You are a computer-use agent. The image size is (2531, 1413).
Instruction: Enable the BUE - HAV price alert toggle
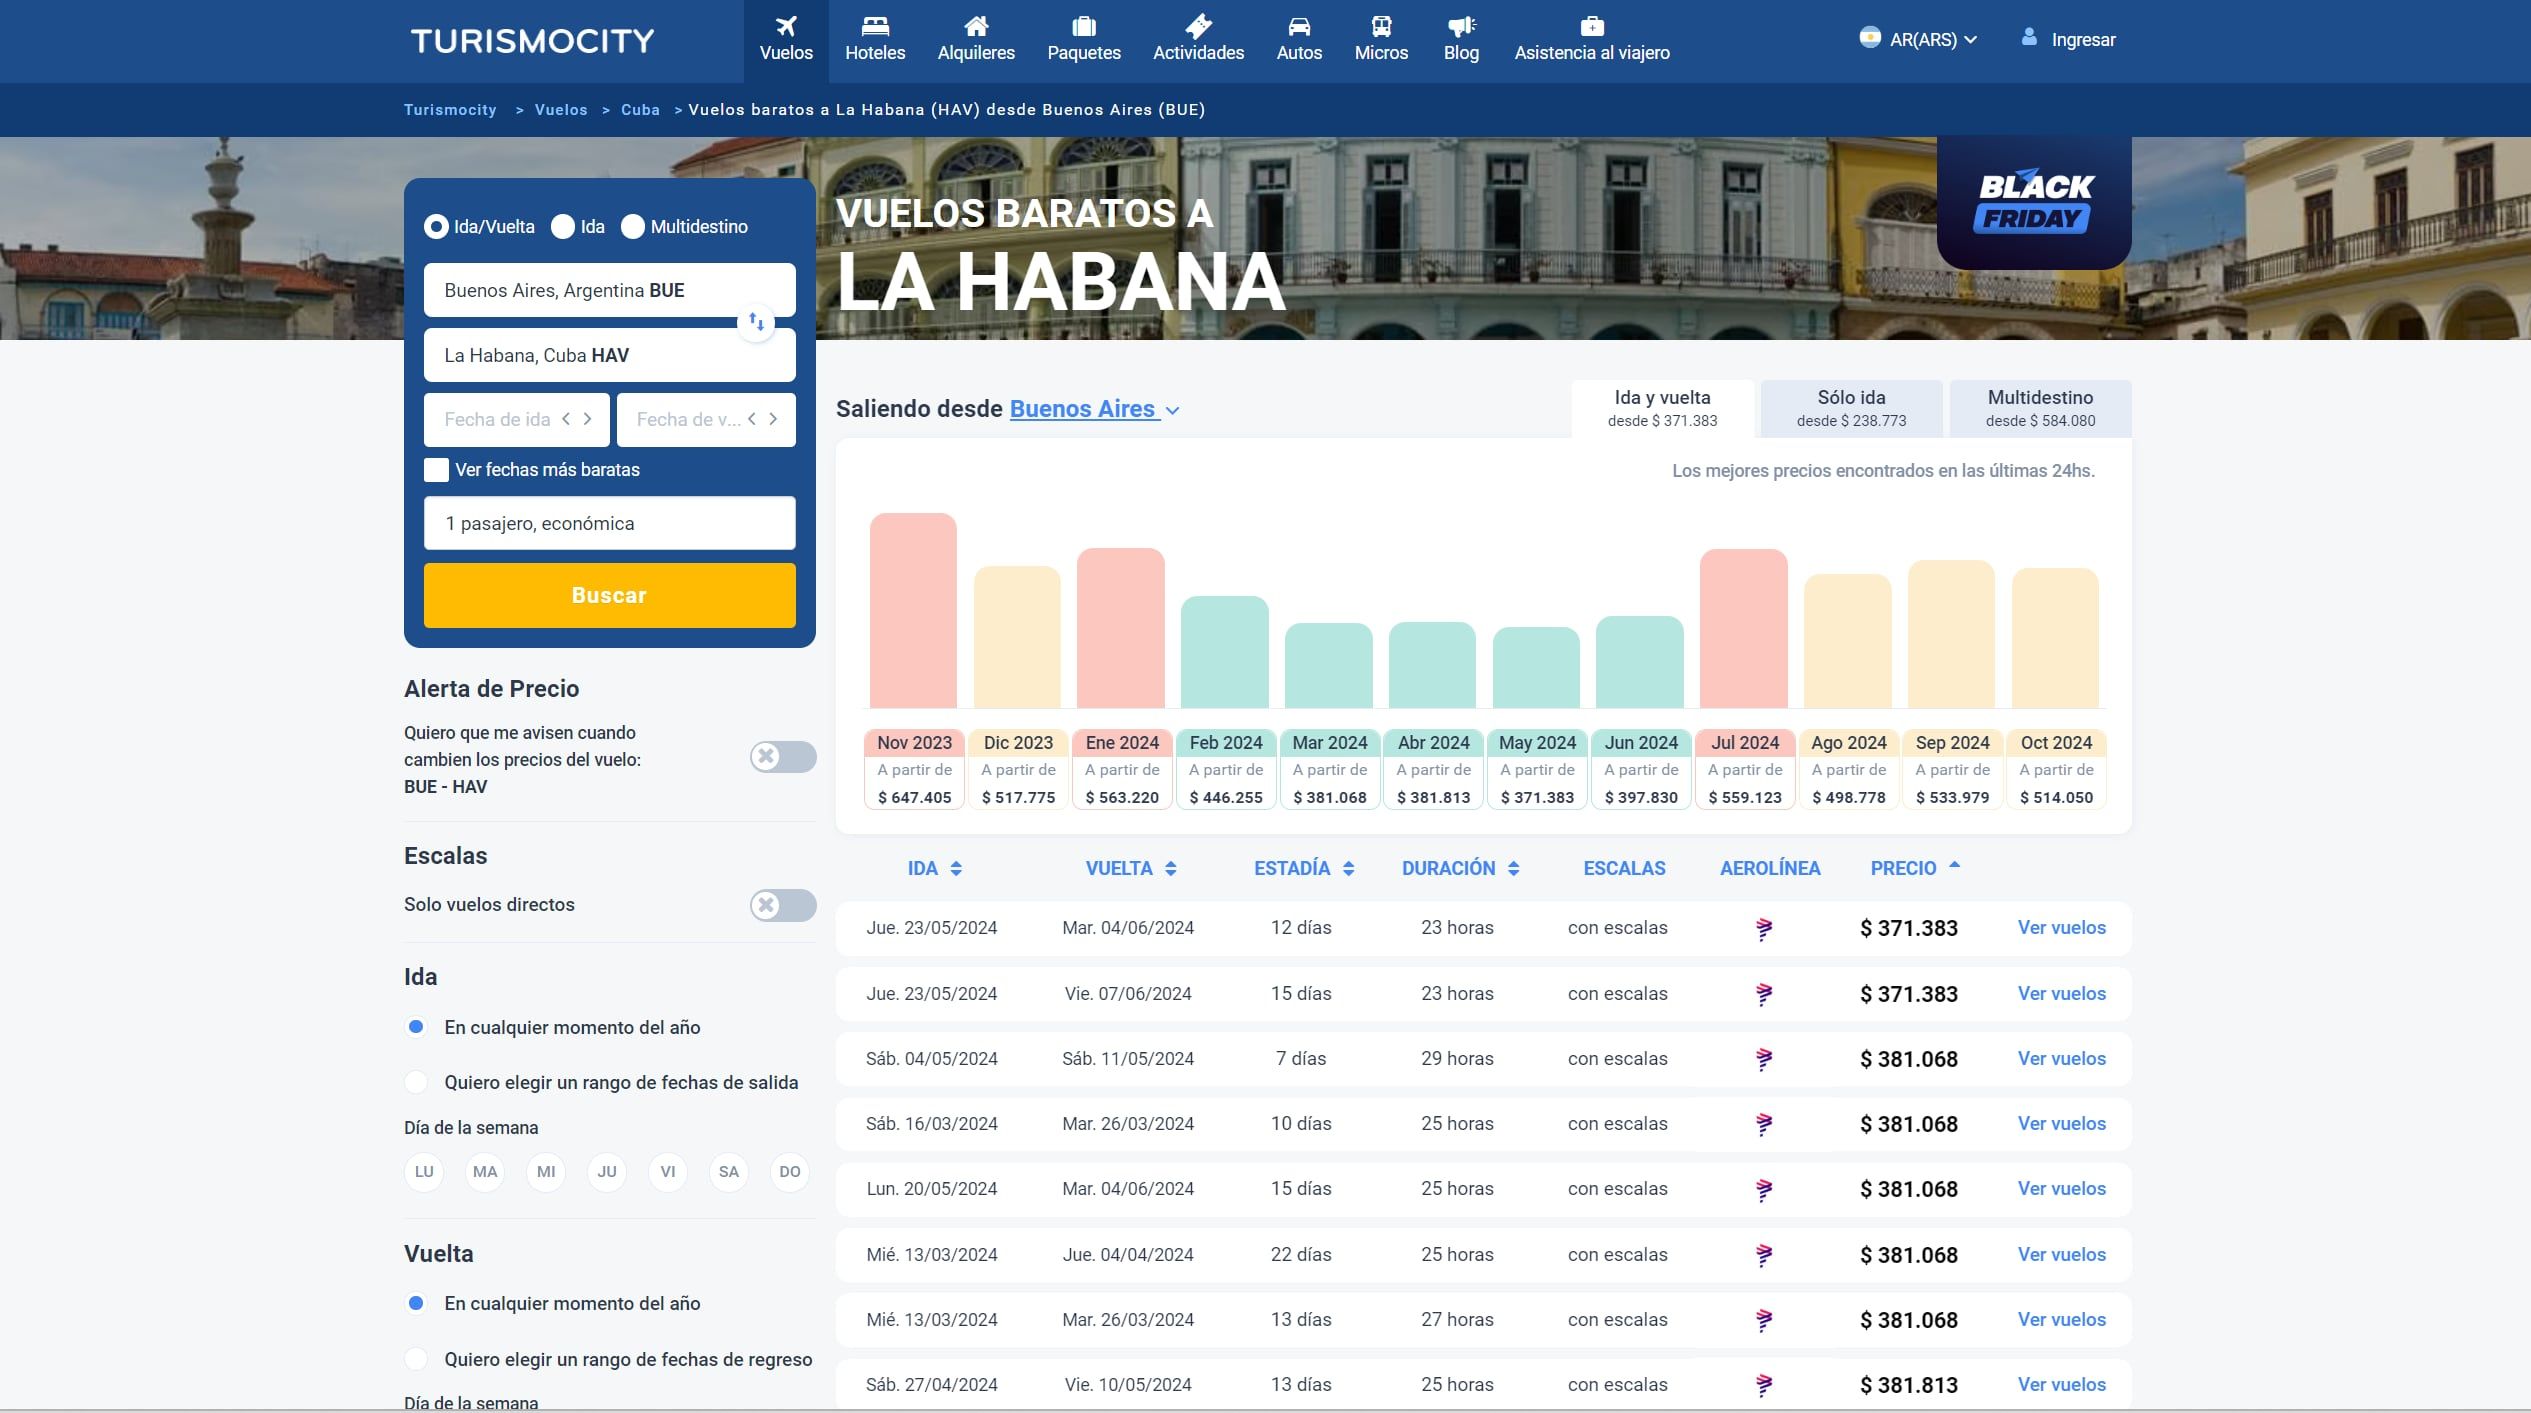[x=783, y=757]
